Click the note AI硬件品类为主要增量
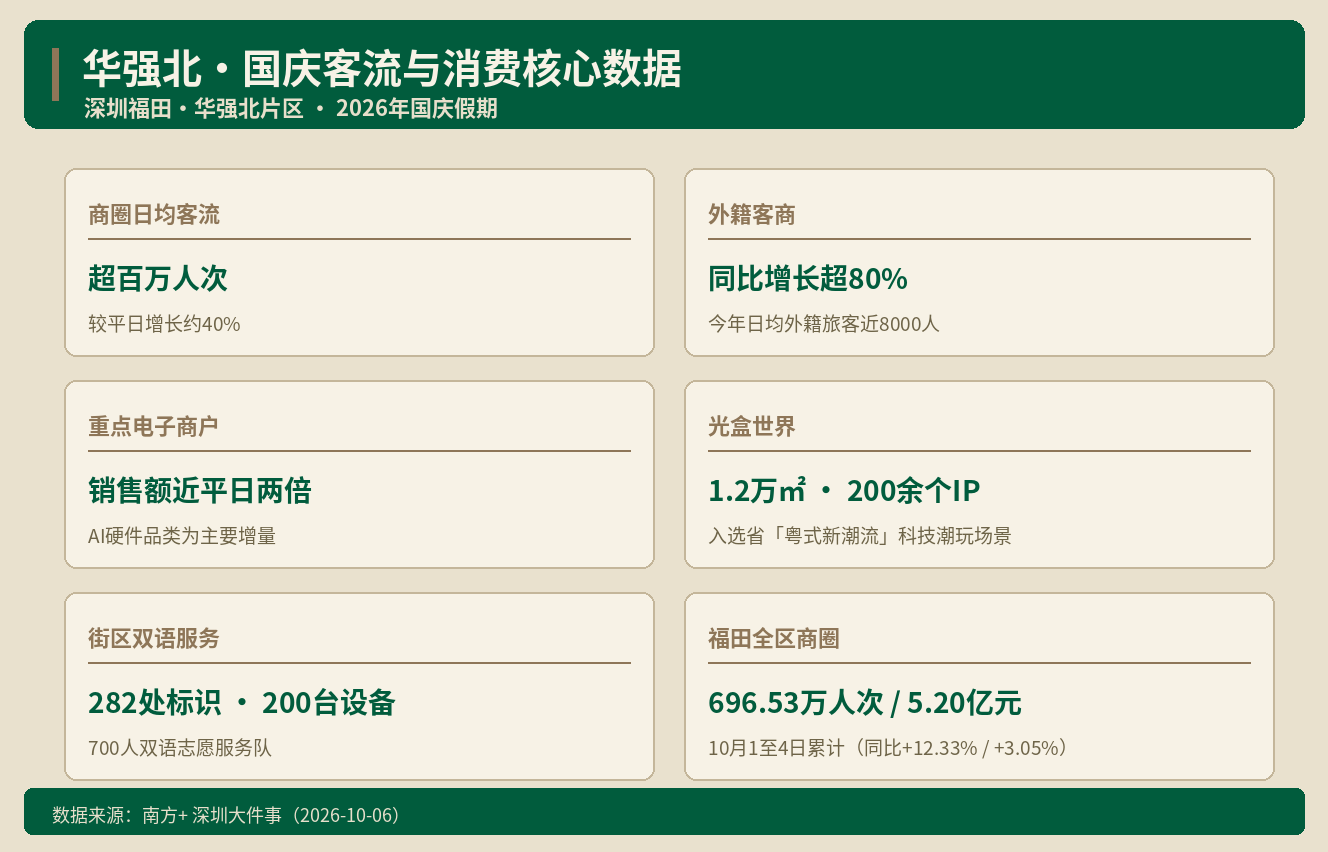The image size is (1328, 852). tap(182, 536)
